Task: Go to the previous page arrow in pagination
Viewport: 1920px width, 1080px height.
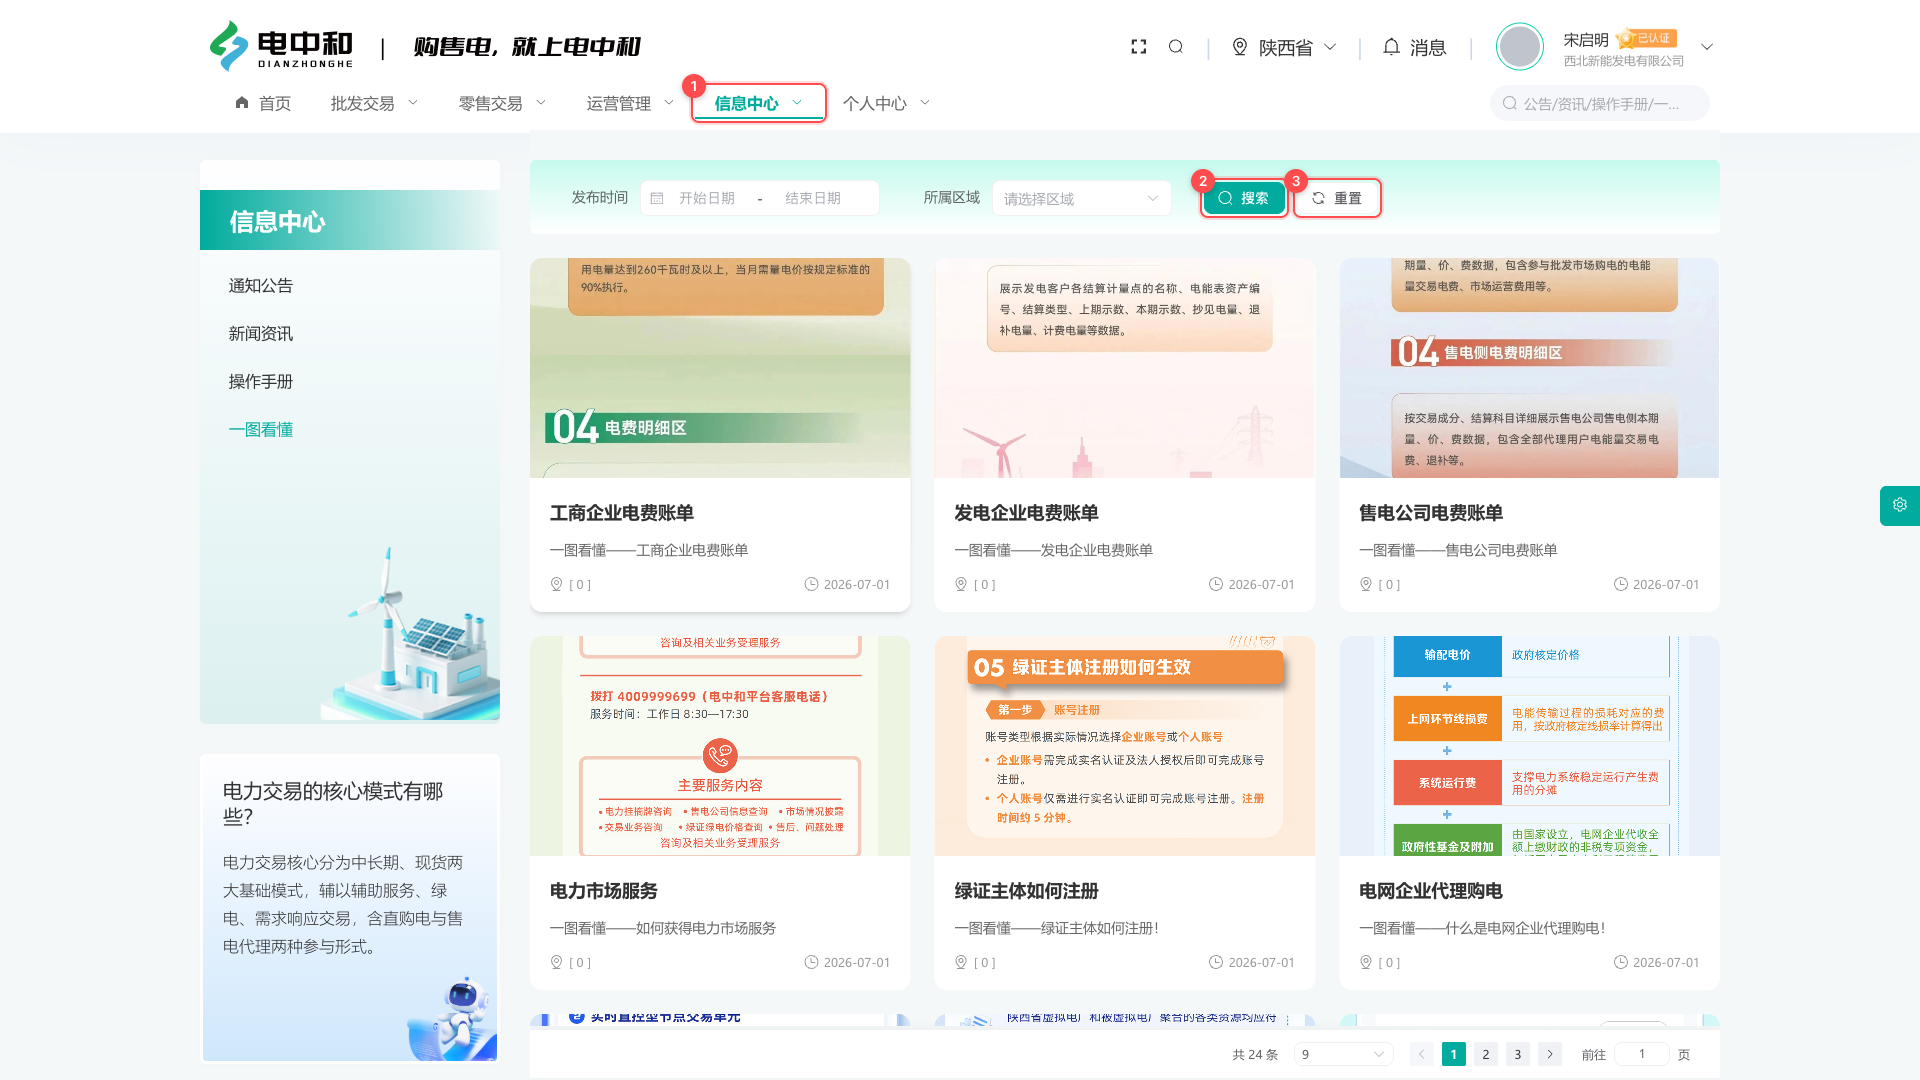Action: pos(1422,1054)
